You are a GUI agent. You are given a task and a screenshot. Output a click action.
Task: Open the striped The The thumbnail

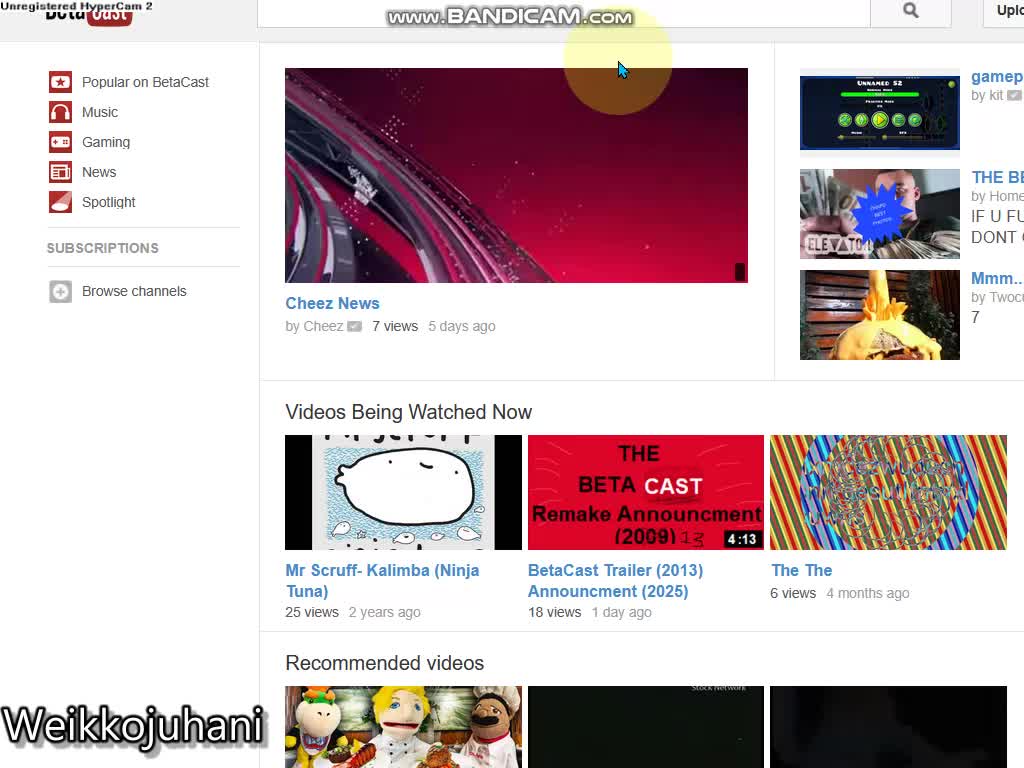(888, 492)
